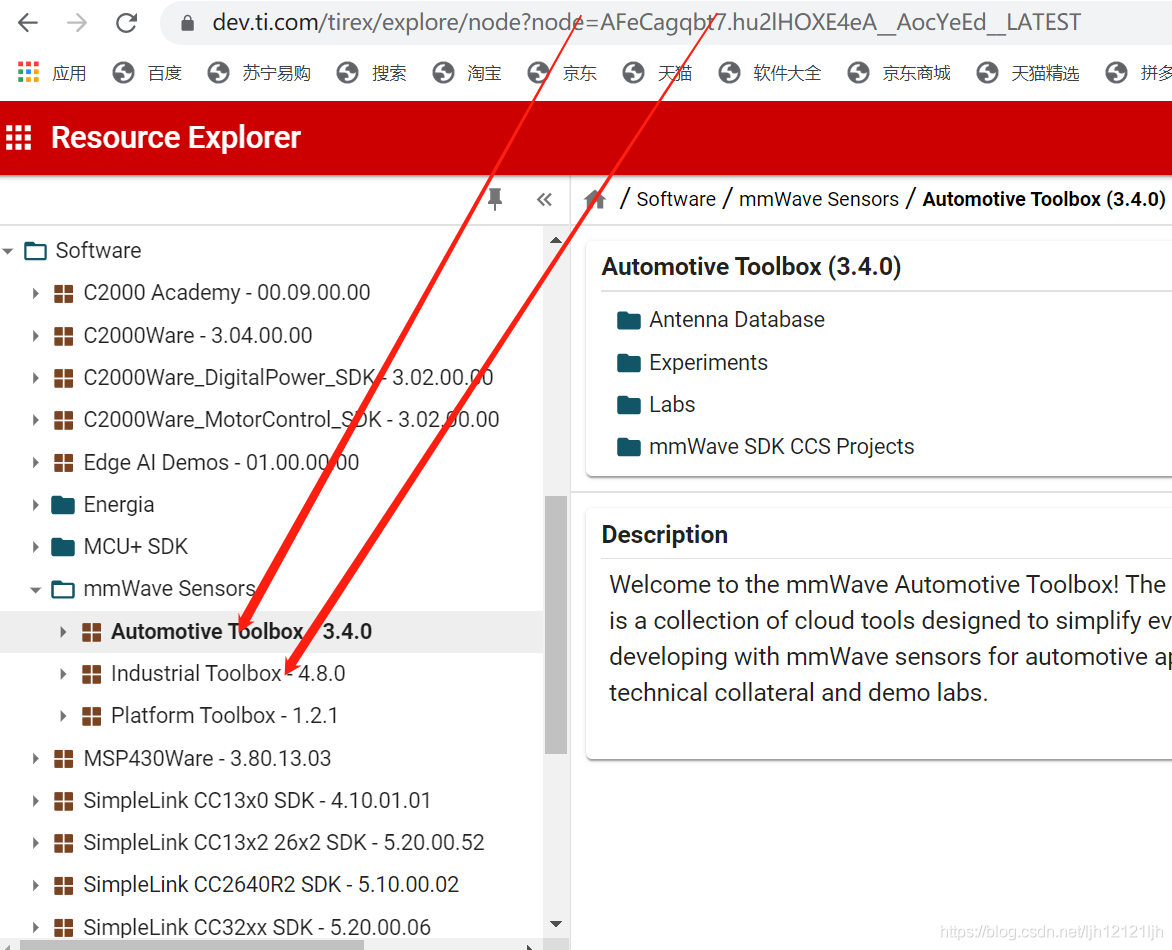Select SimpleLink CC13x2 26x2 SDK package icon
Viewport: 1172px width, 950px height.
coord(64,843)
